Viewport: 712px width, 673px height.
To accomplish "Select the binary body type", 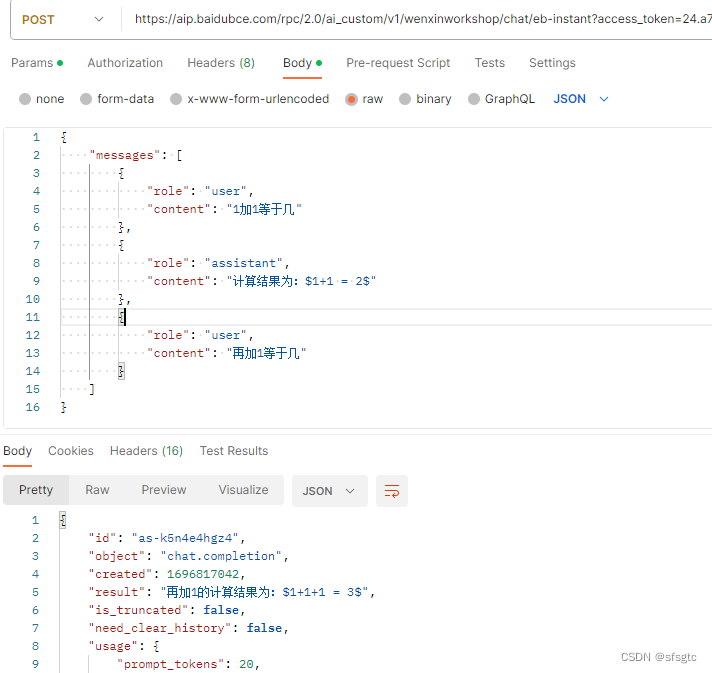I will point(425,99).
